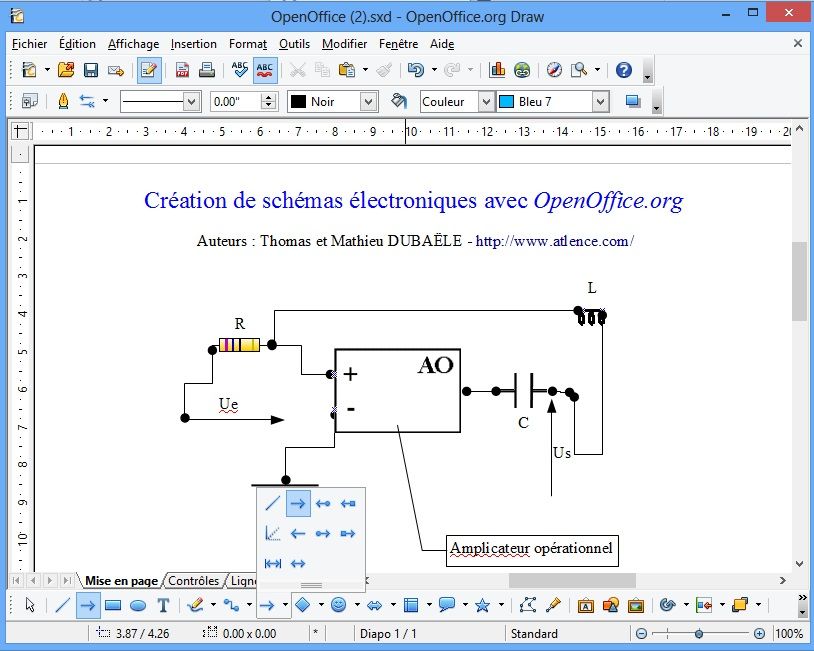Open the Bleu 7 fill color dropdown
This screenshot has height=651, width=814.
tap(600, 102)
